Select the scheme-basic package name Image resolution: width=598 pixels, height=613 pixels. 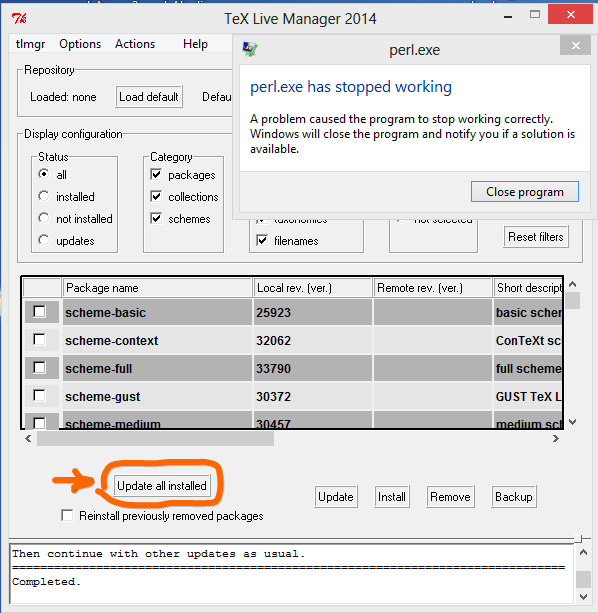click(106, 313)
